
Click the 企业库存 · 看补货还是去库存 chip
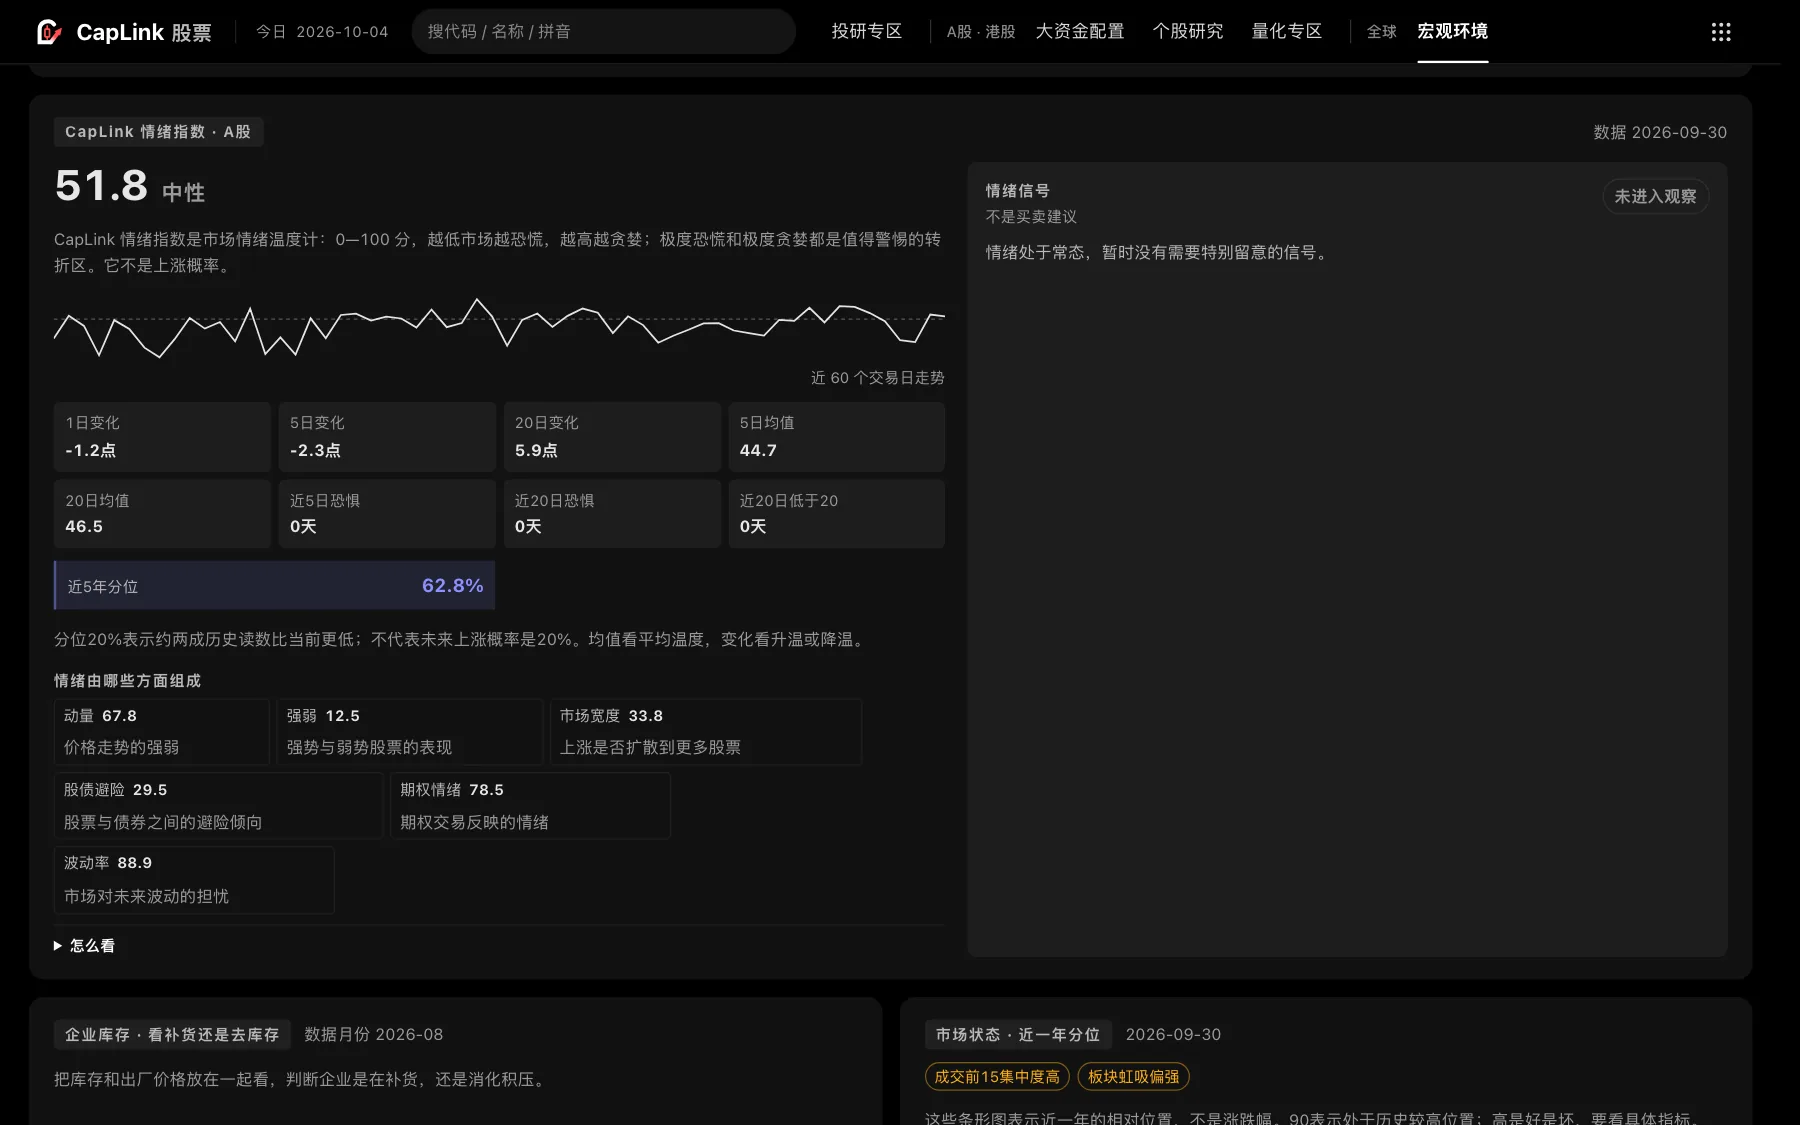click(172, 1034)
